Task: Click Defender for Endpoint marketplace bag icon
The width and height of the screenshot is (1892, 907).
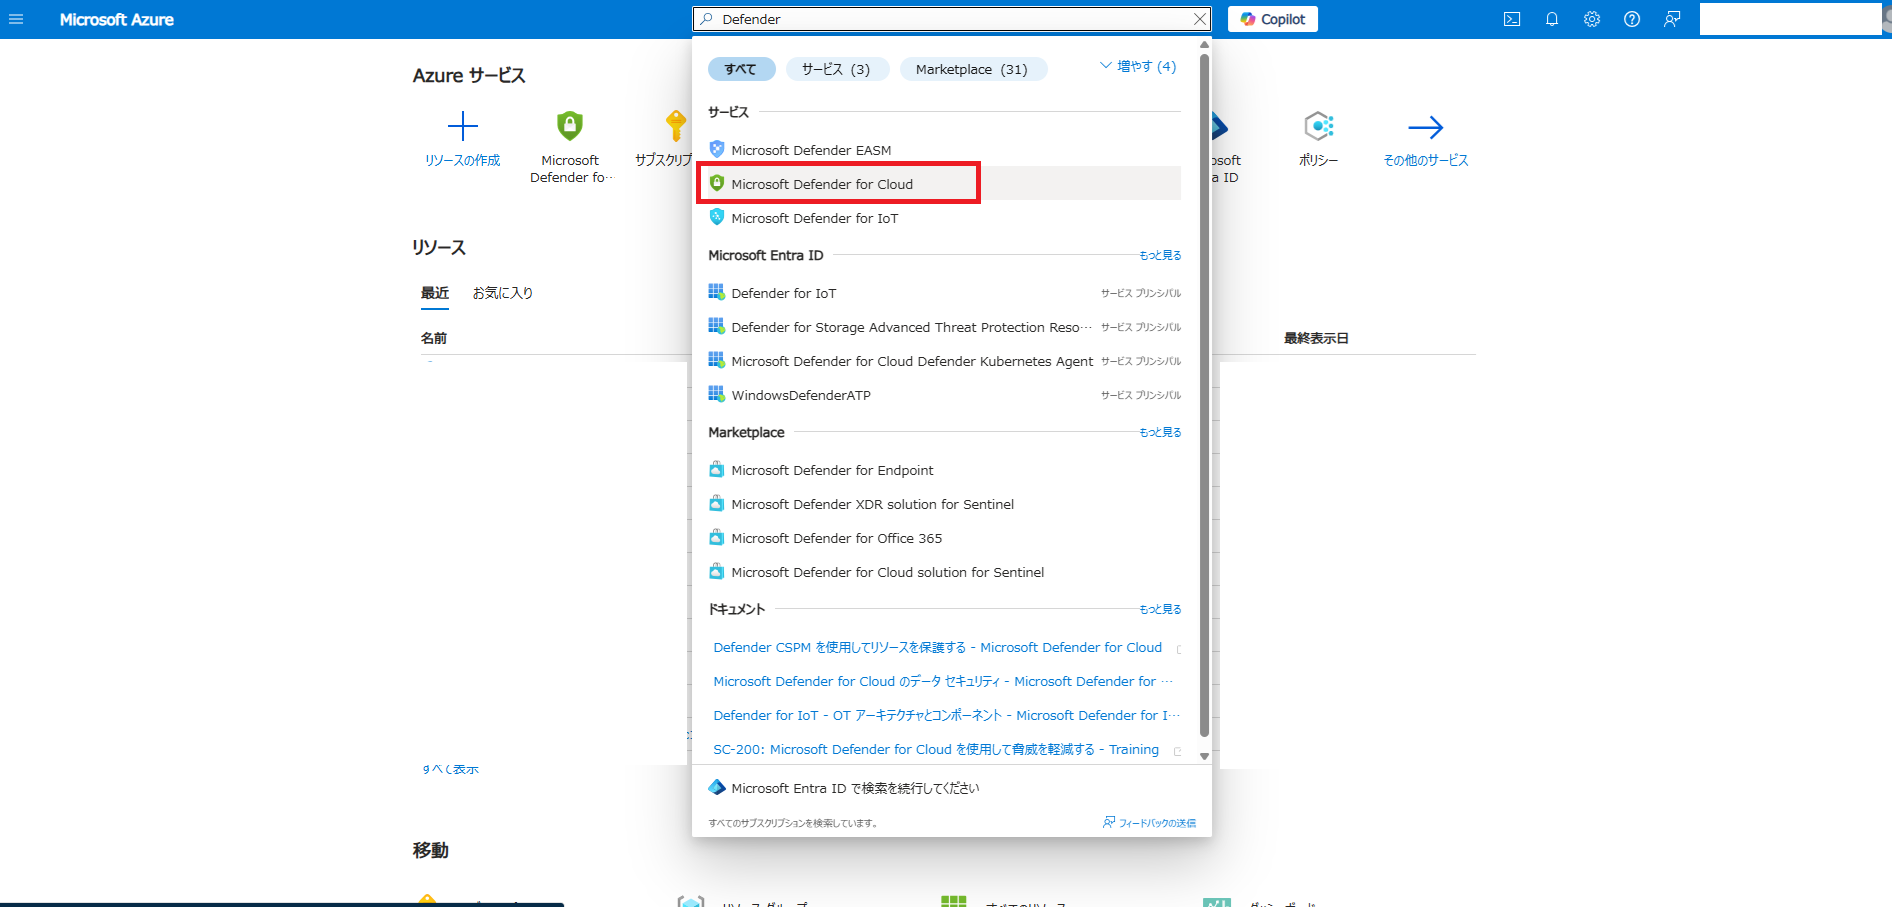Action: coord(716,469)
